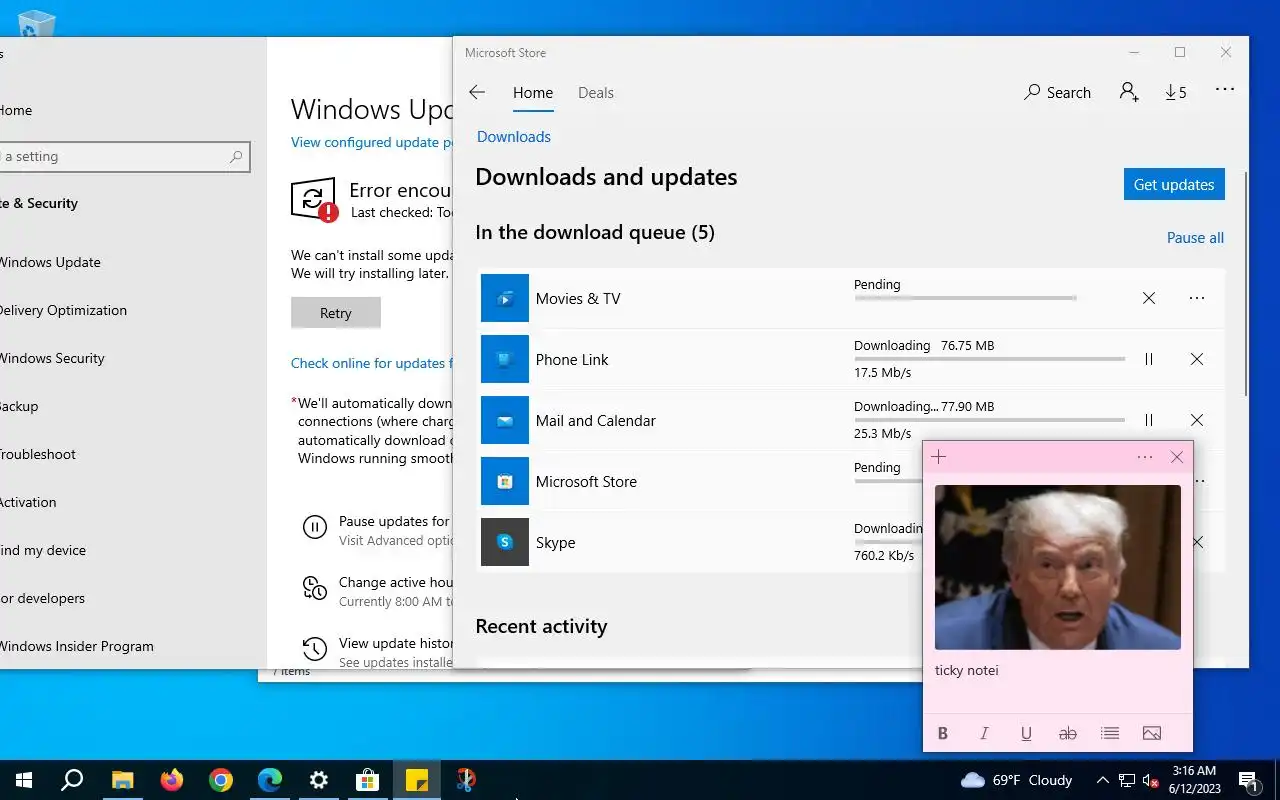Pause the Mail and Calendar download

[x=1149, y=420]
